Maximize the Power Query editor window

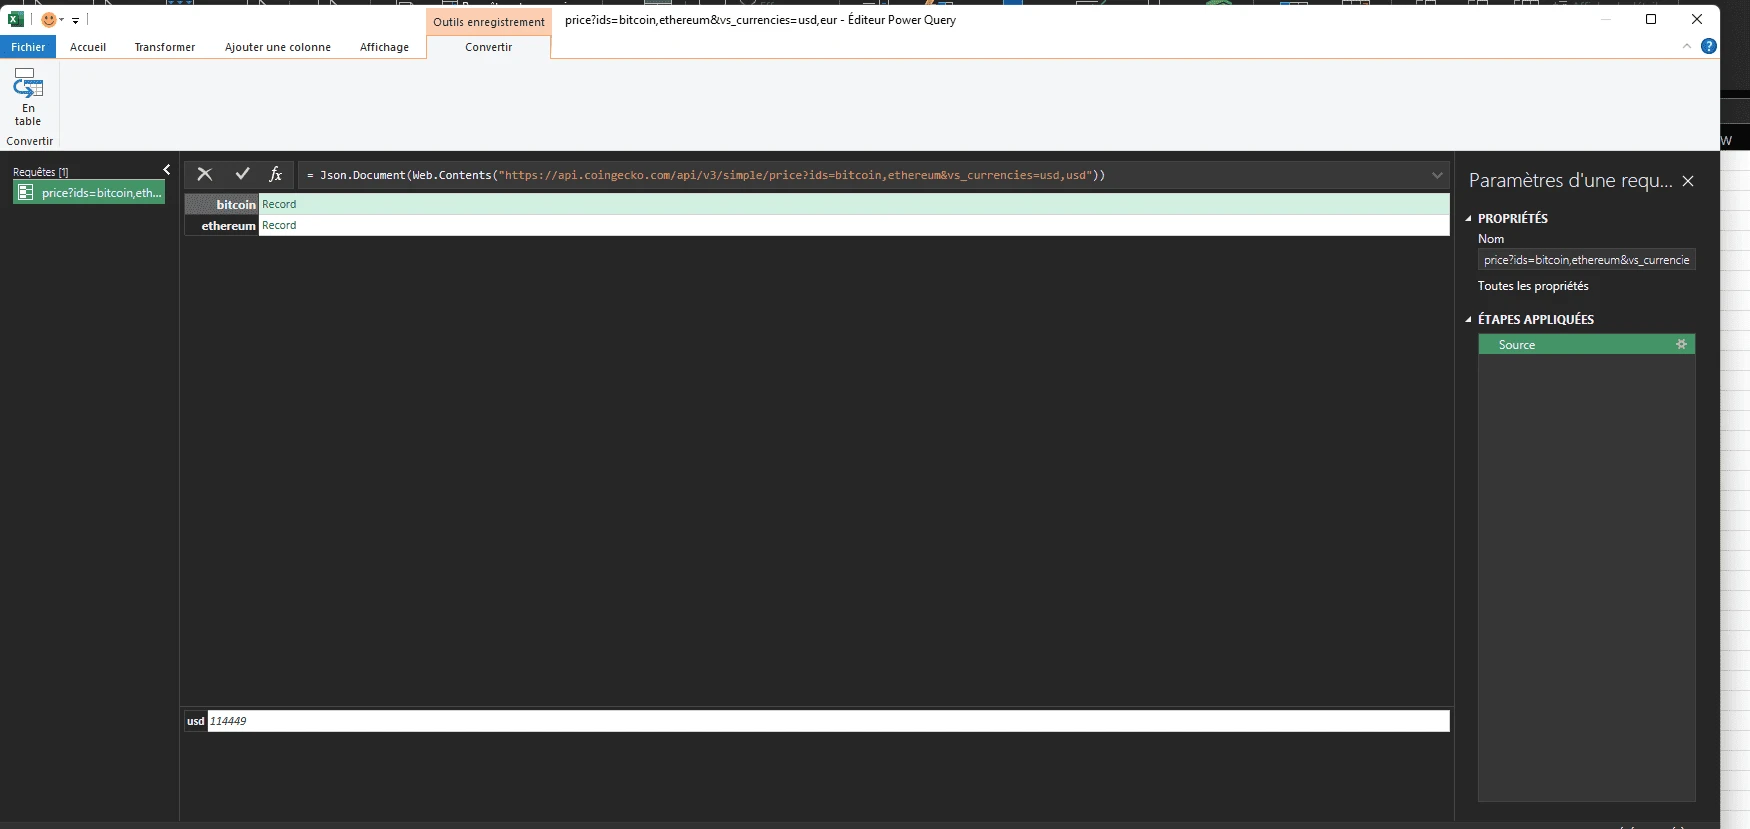1651,19
